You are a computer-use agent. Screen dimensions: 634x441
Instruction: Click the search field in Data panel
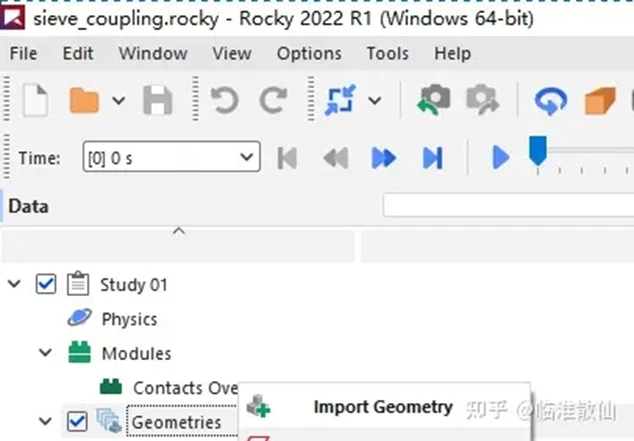pyautogui.click(x=508, y=205)
